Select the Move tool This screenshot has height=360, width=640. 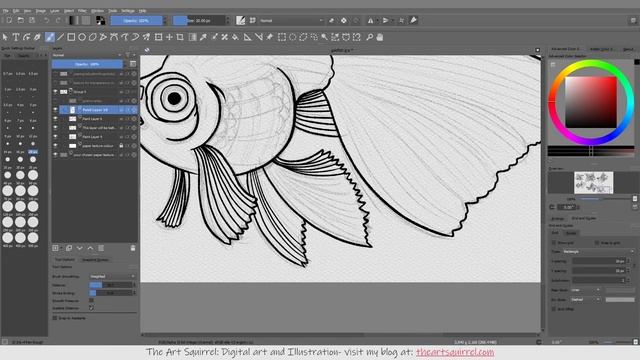169,37
